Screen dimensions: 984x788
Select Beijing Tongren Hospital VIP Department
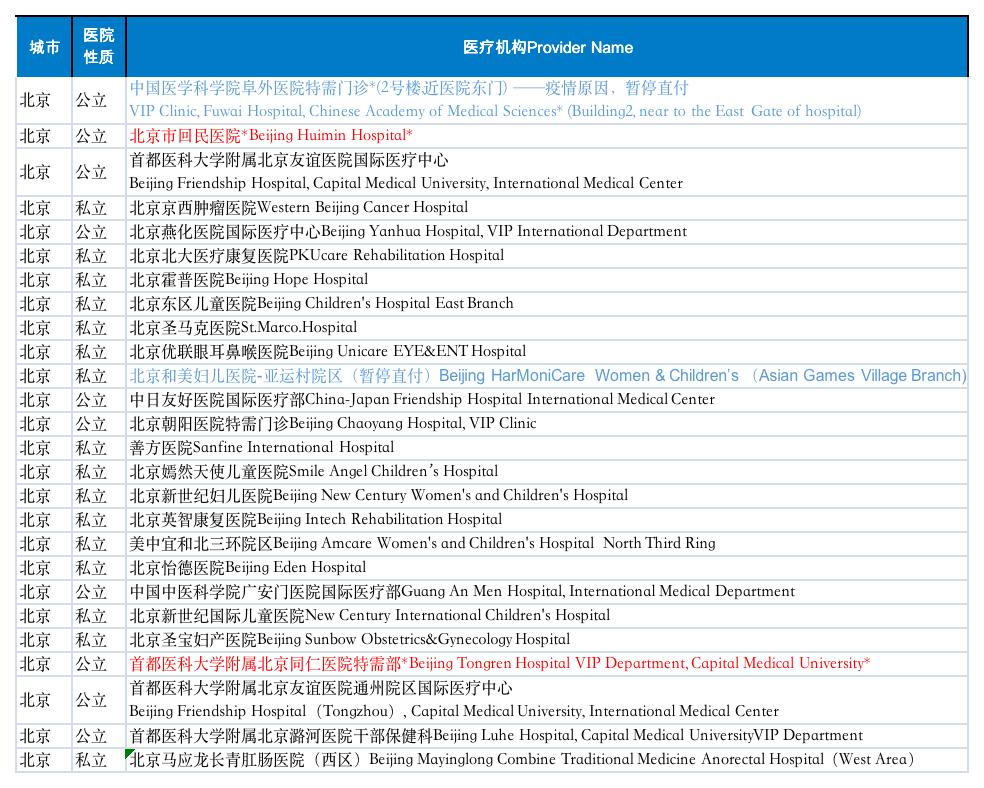pyautogui.click(x=547, y=664)
